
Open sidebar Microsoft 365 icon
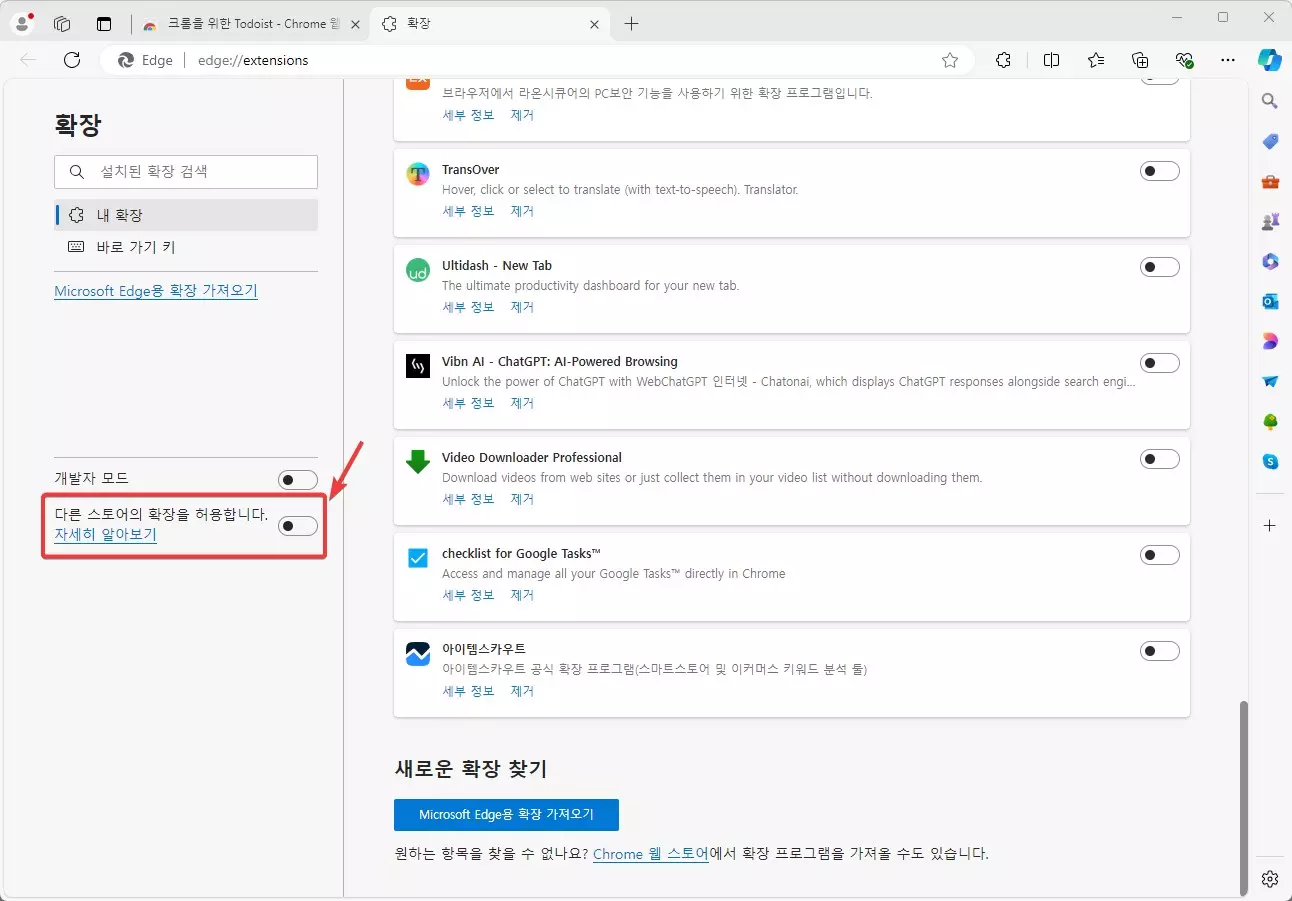point(1270,261)
